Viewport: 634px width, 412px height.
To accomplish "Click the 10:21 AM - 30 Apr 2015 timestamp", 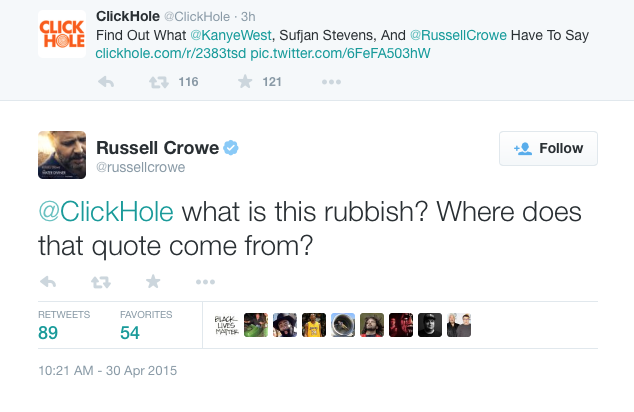I will click(108, 371).
